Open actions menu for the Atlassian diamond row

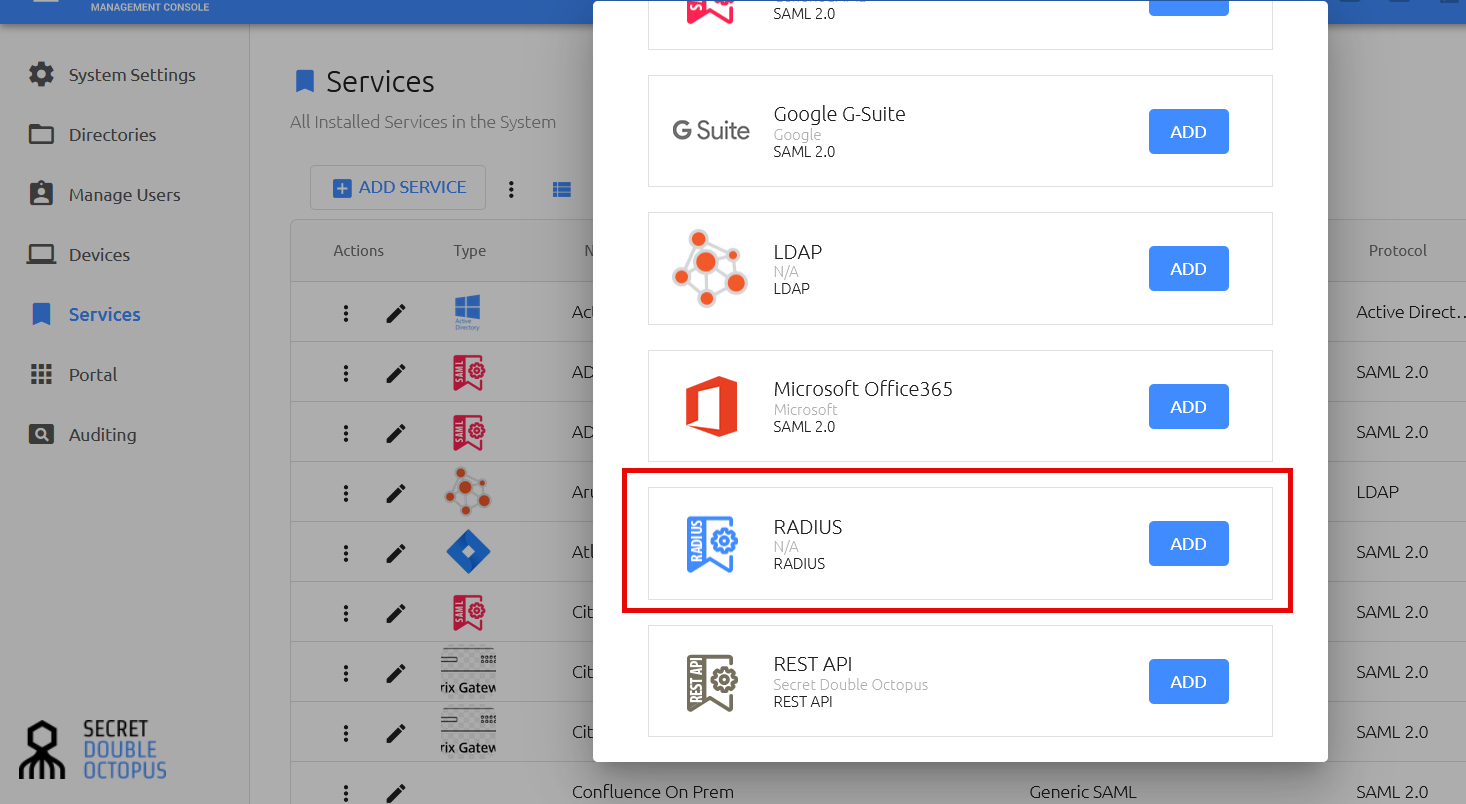point(346,553)
